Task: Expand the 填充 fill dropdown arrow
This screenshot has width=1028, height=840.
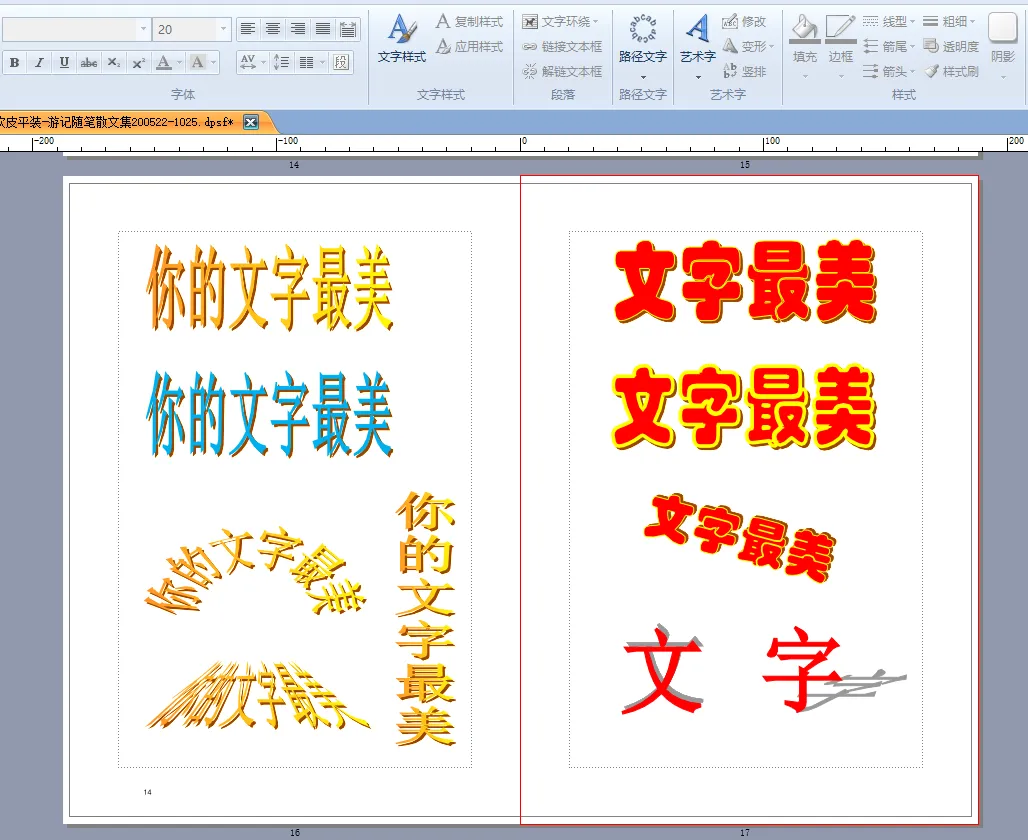Action: click(805, 76)
